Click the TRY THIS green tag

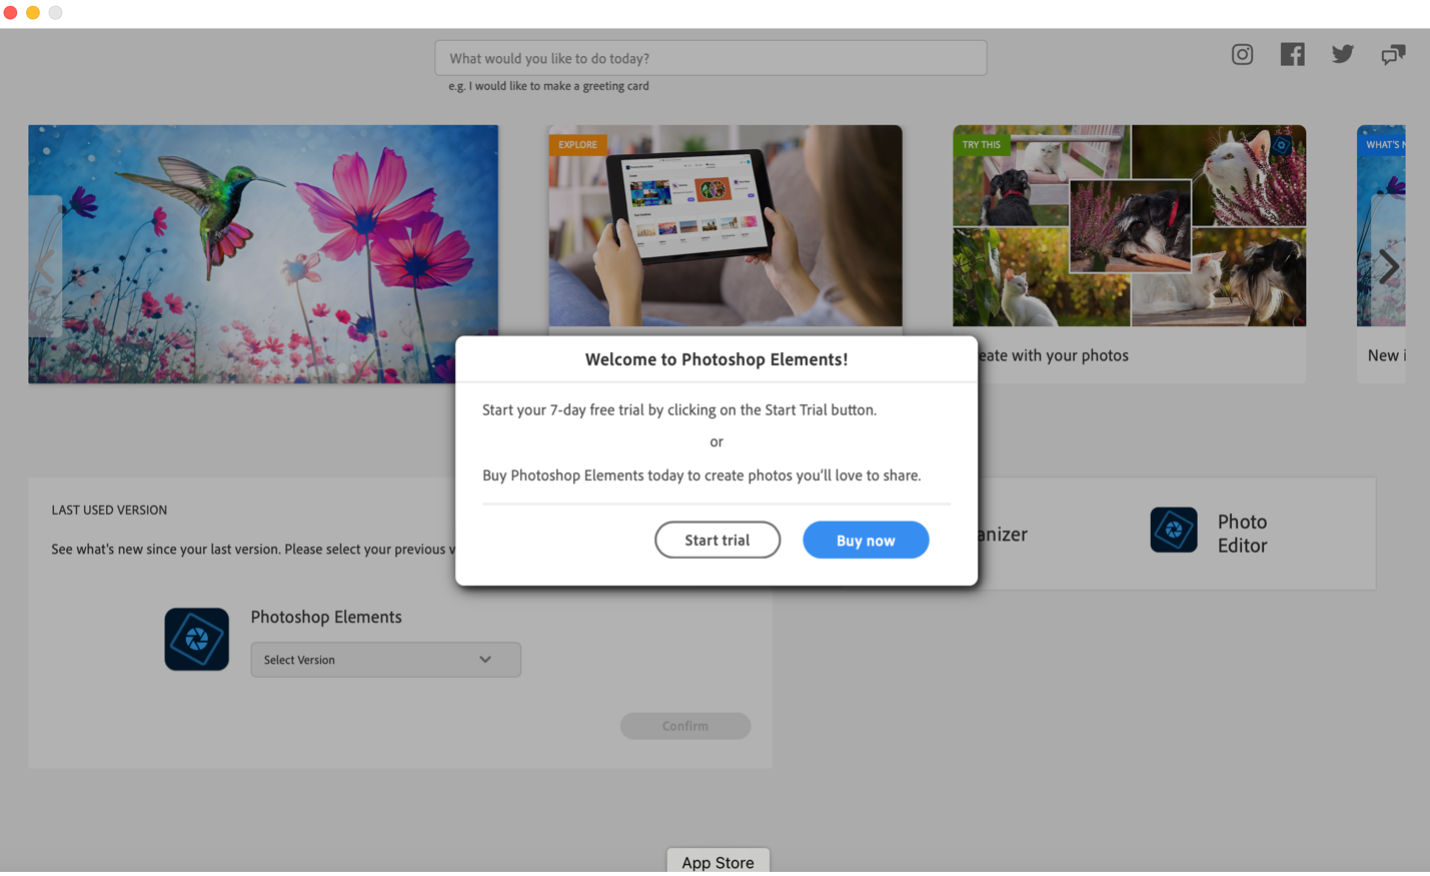[981, 145]
